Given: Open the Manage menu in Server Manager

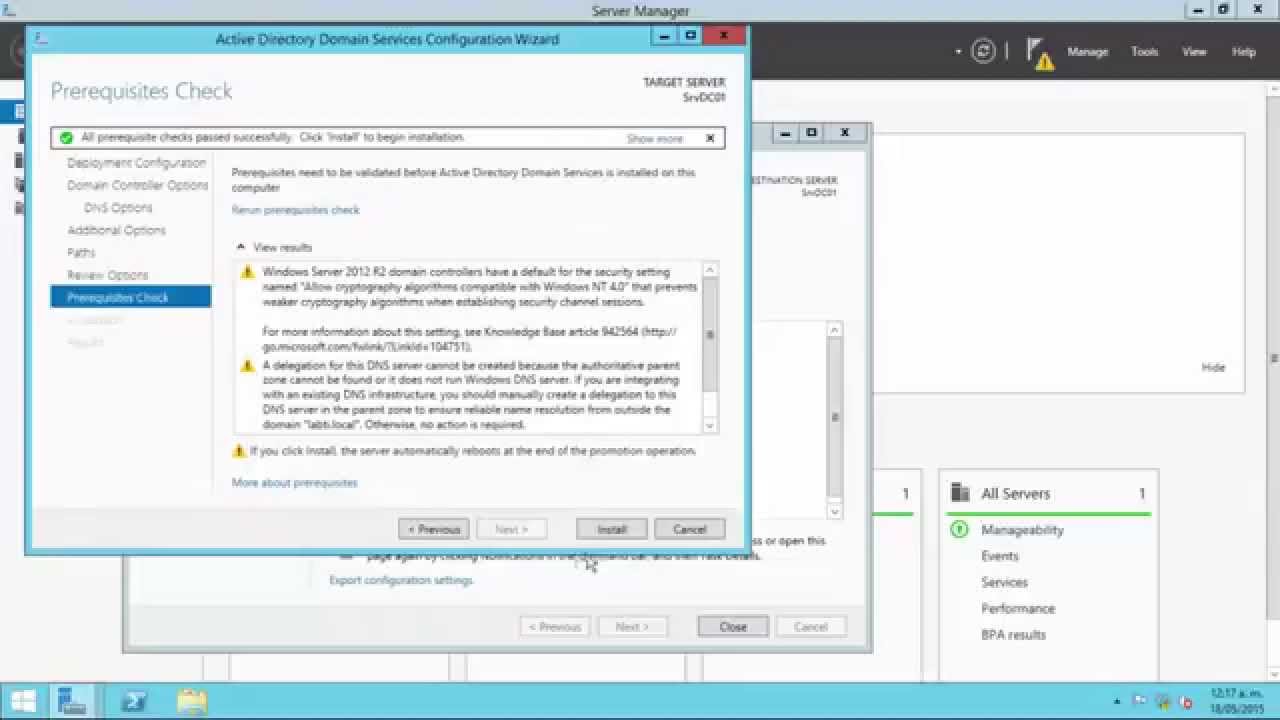Looking at the screenshot, I should tap(1087, 52).
